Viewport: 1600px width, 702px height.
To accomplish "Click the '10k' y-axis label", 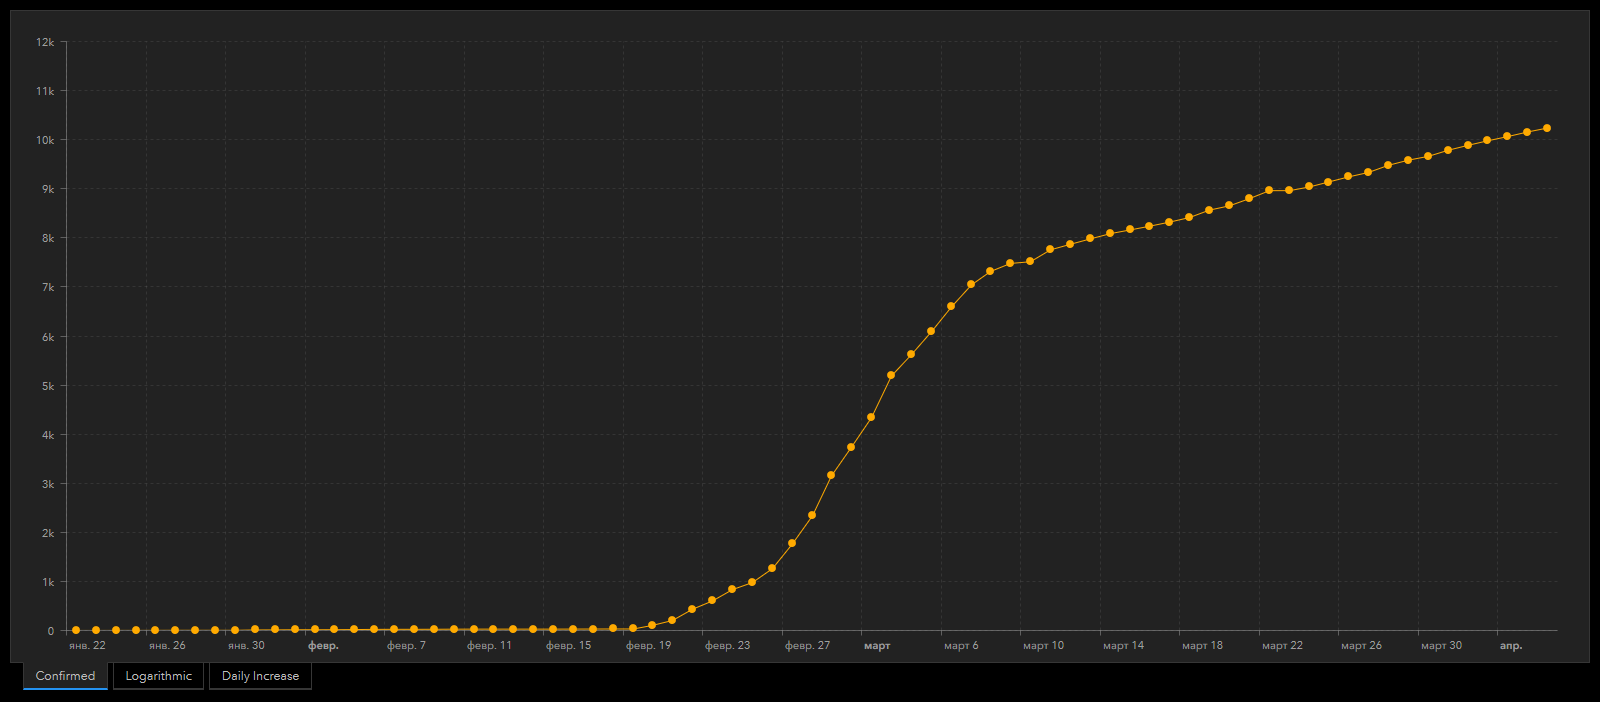I will [45, 140].
